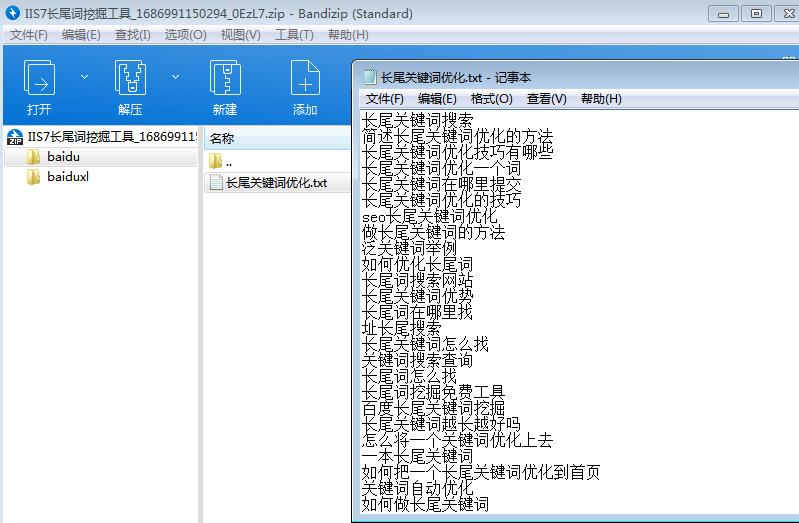
Task: Click line '长尾关键词搜索' in Notepad
Action: pos(417,120)
